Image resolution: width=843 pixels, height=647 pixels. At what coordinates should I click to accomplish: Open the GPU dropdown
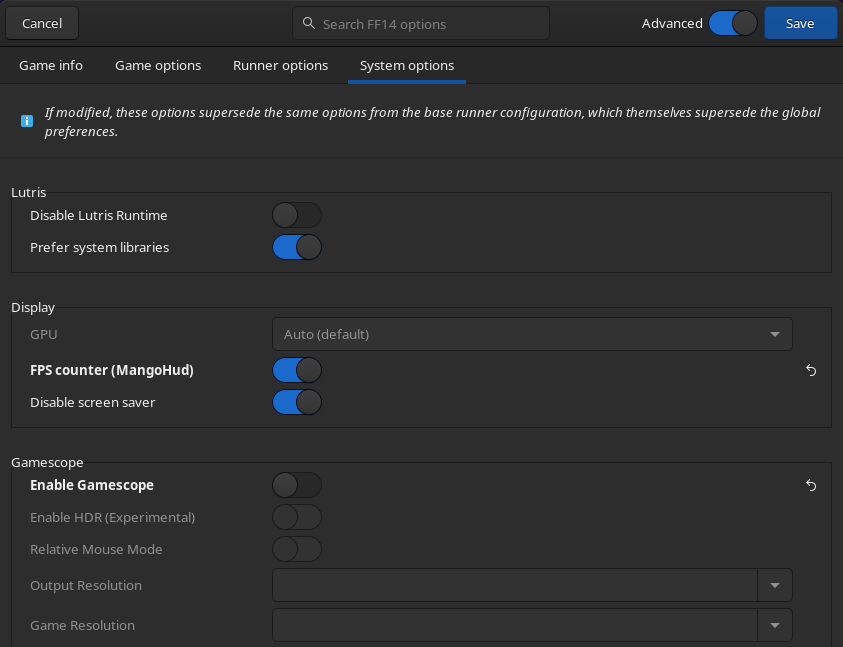point(532,334)
